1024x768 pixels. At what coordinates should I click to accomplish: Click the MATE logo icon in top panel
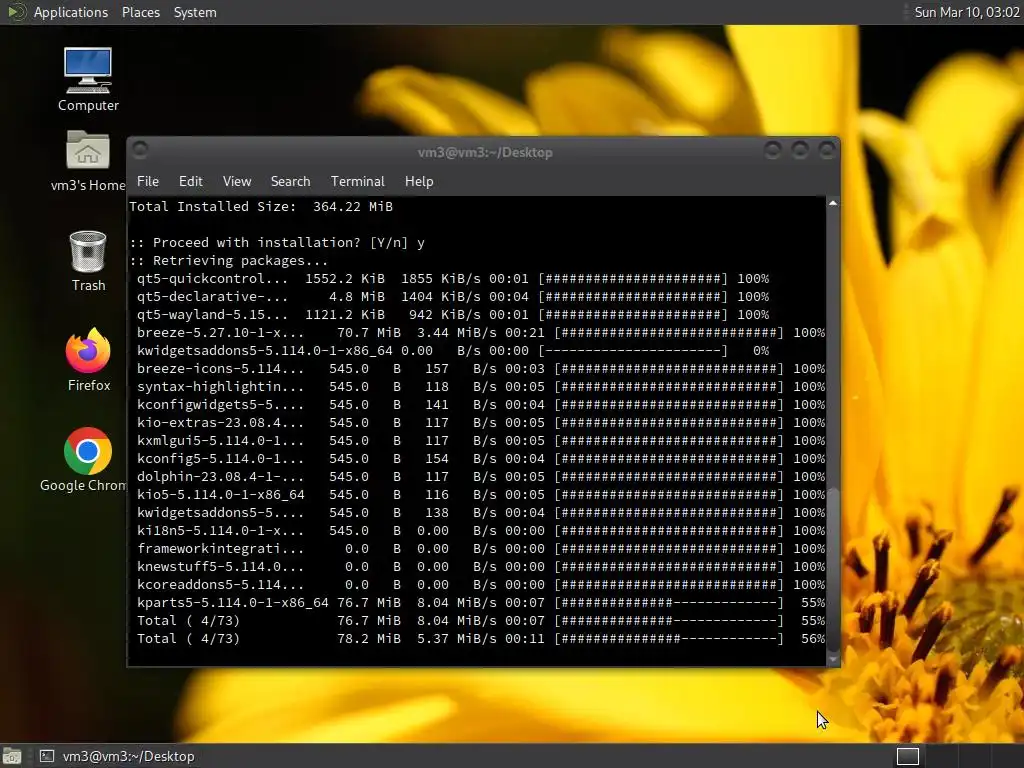coord(16,12)
